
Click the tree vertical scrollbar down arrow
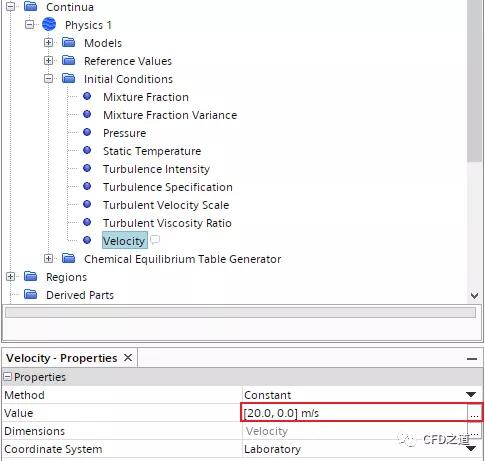[x=474, y=295]
